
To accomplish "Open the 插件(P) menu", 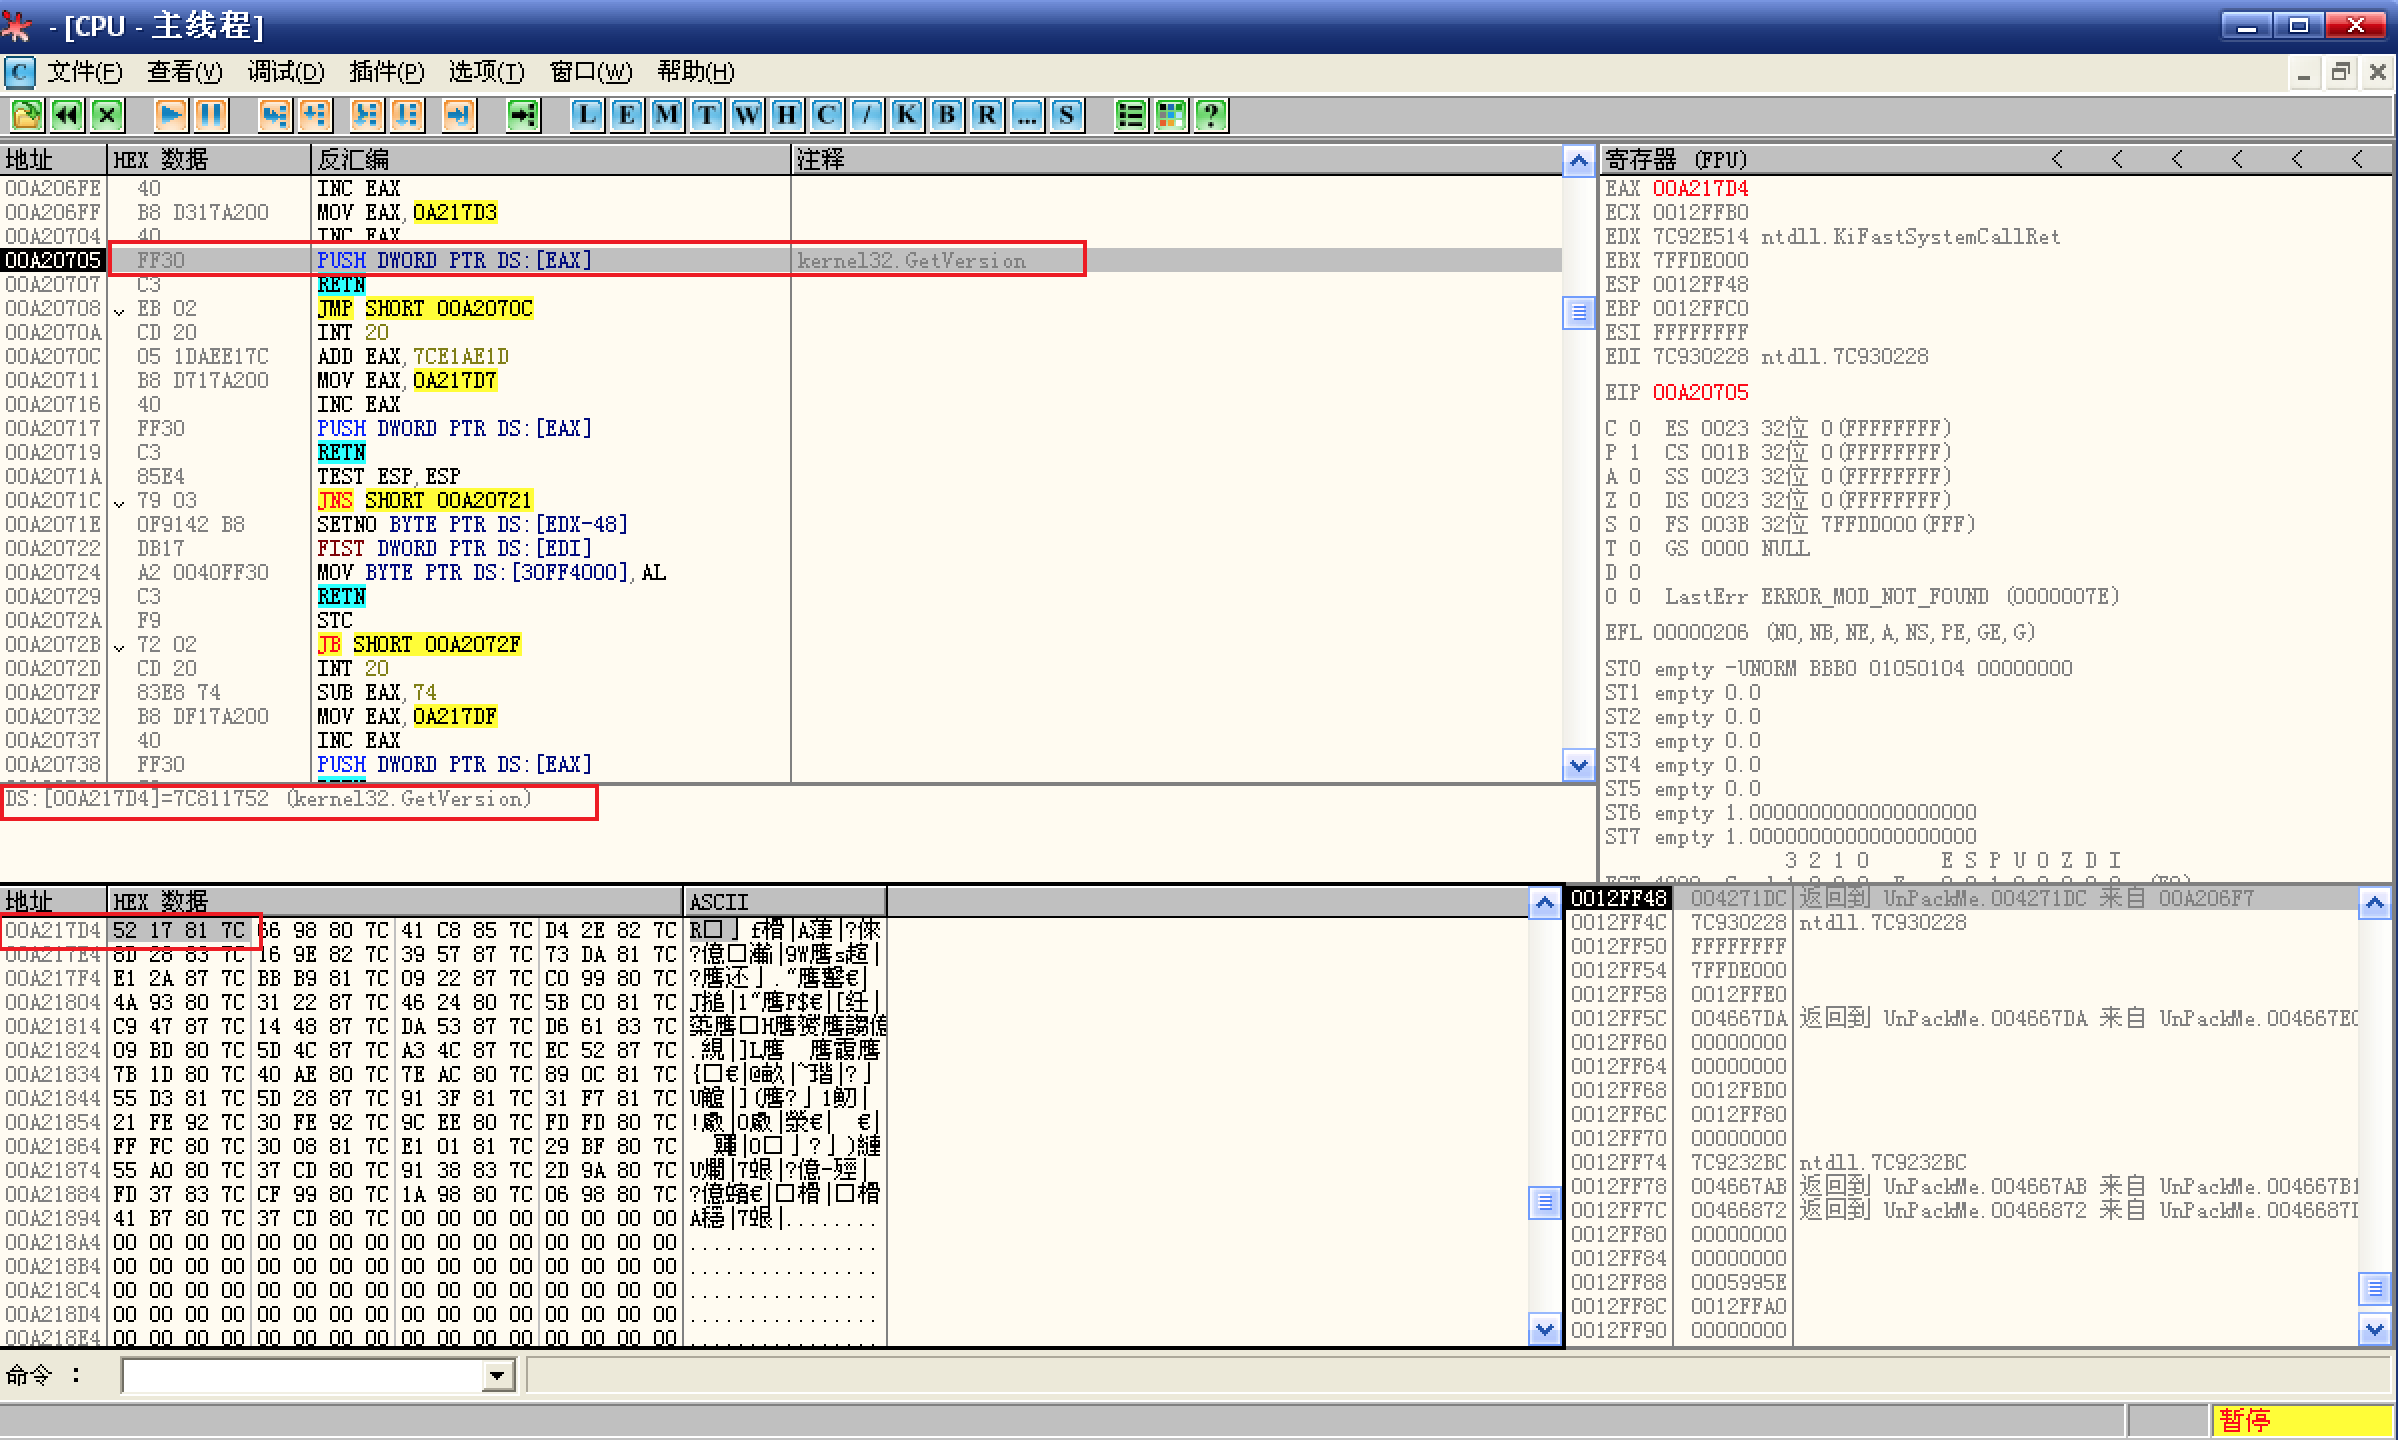I will [x=386, y=72].
